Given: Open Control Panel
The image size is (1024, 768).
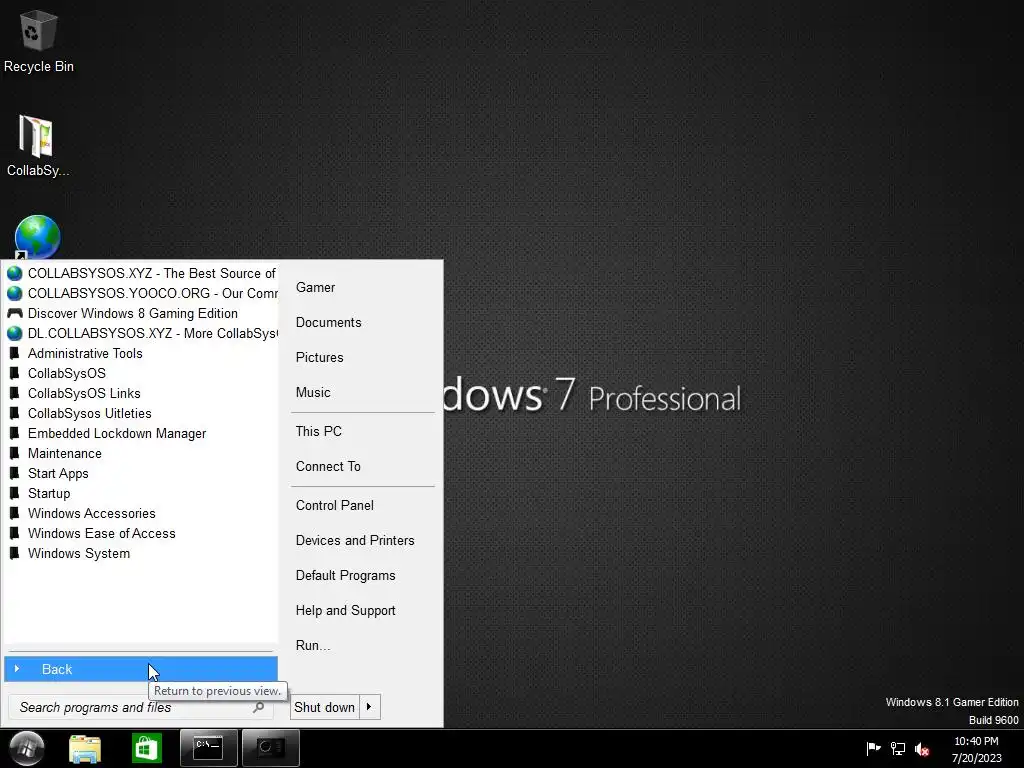Looking at the screenshot, I should (362, 505).
